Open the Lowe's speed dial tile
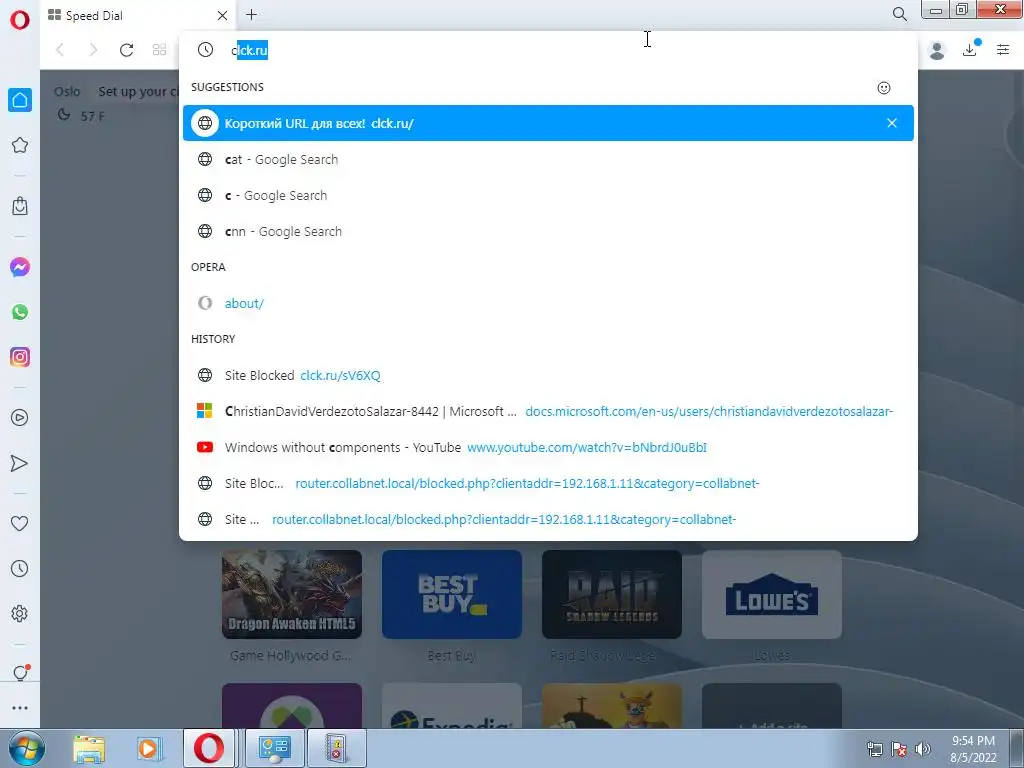The height and width of the screenshot is (768, 1024). [772, 594]
